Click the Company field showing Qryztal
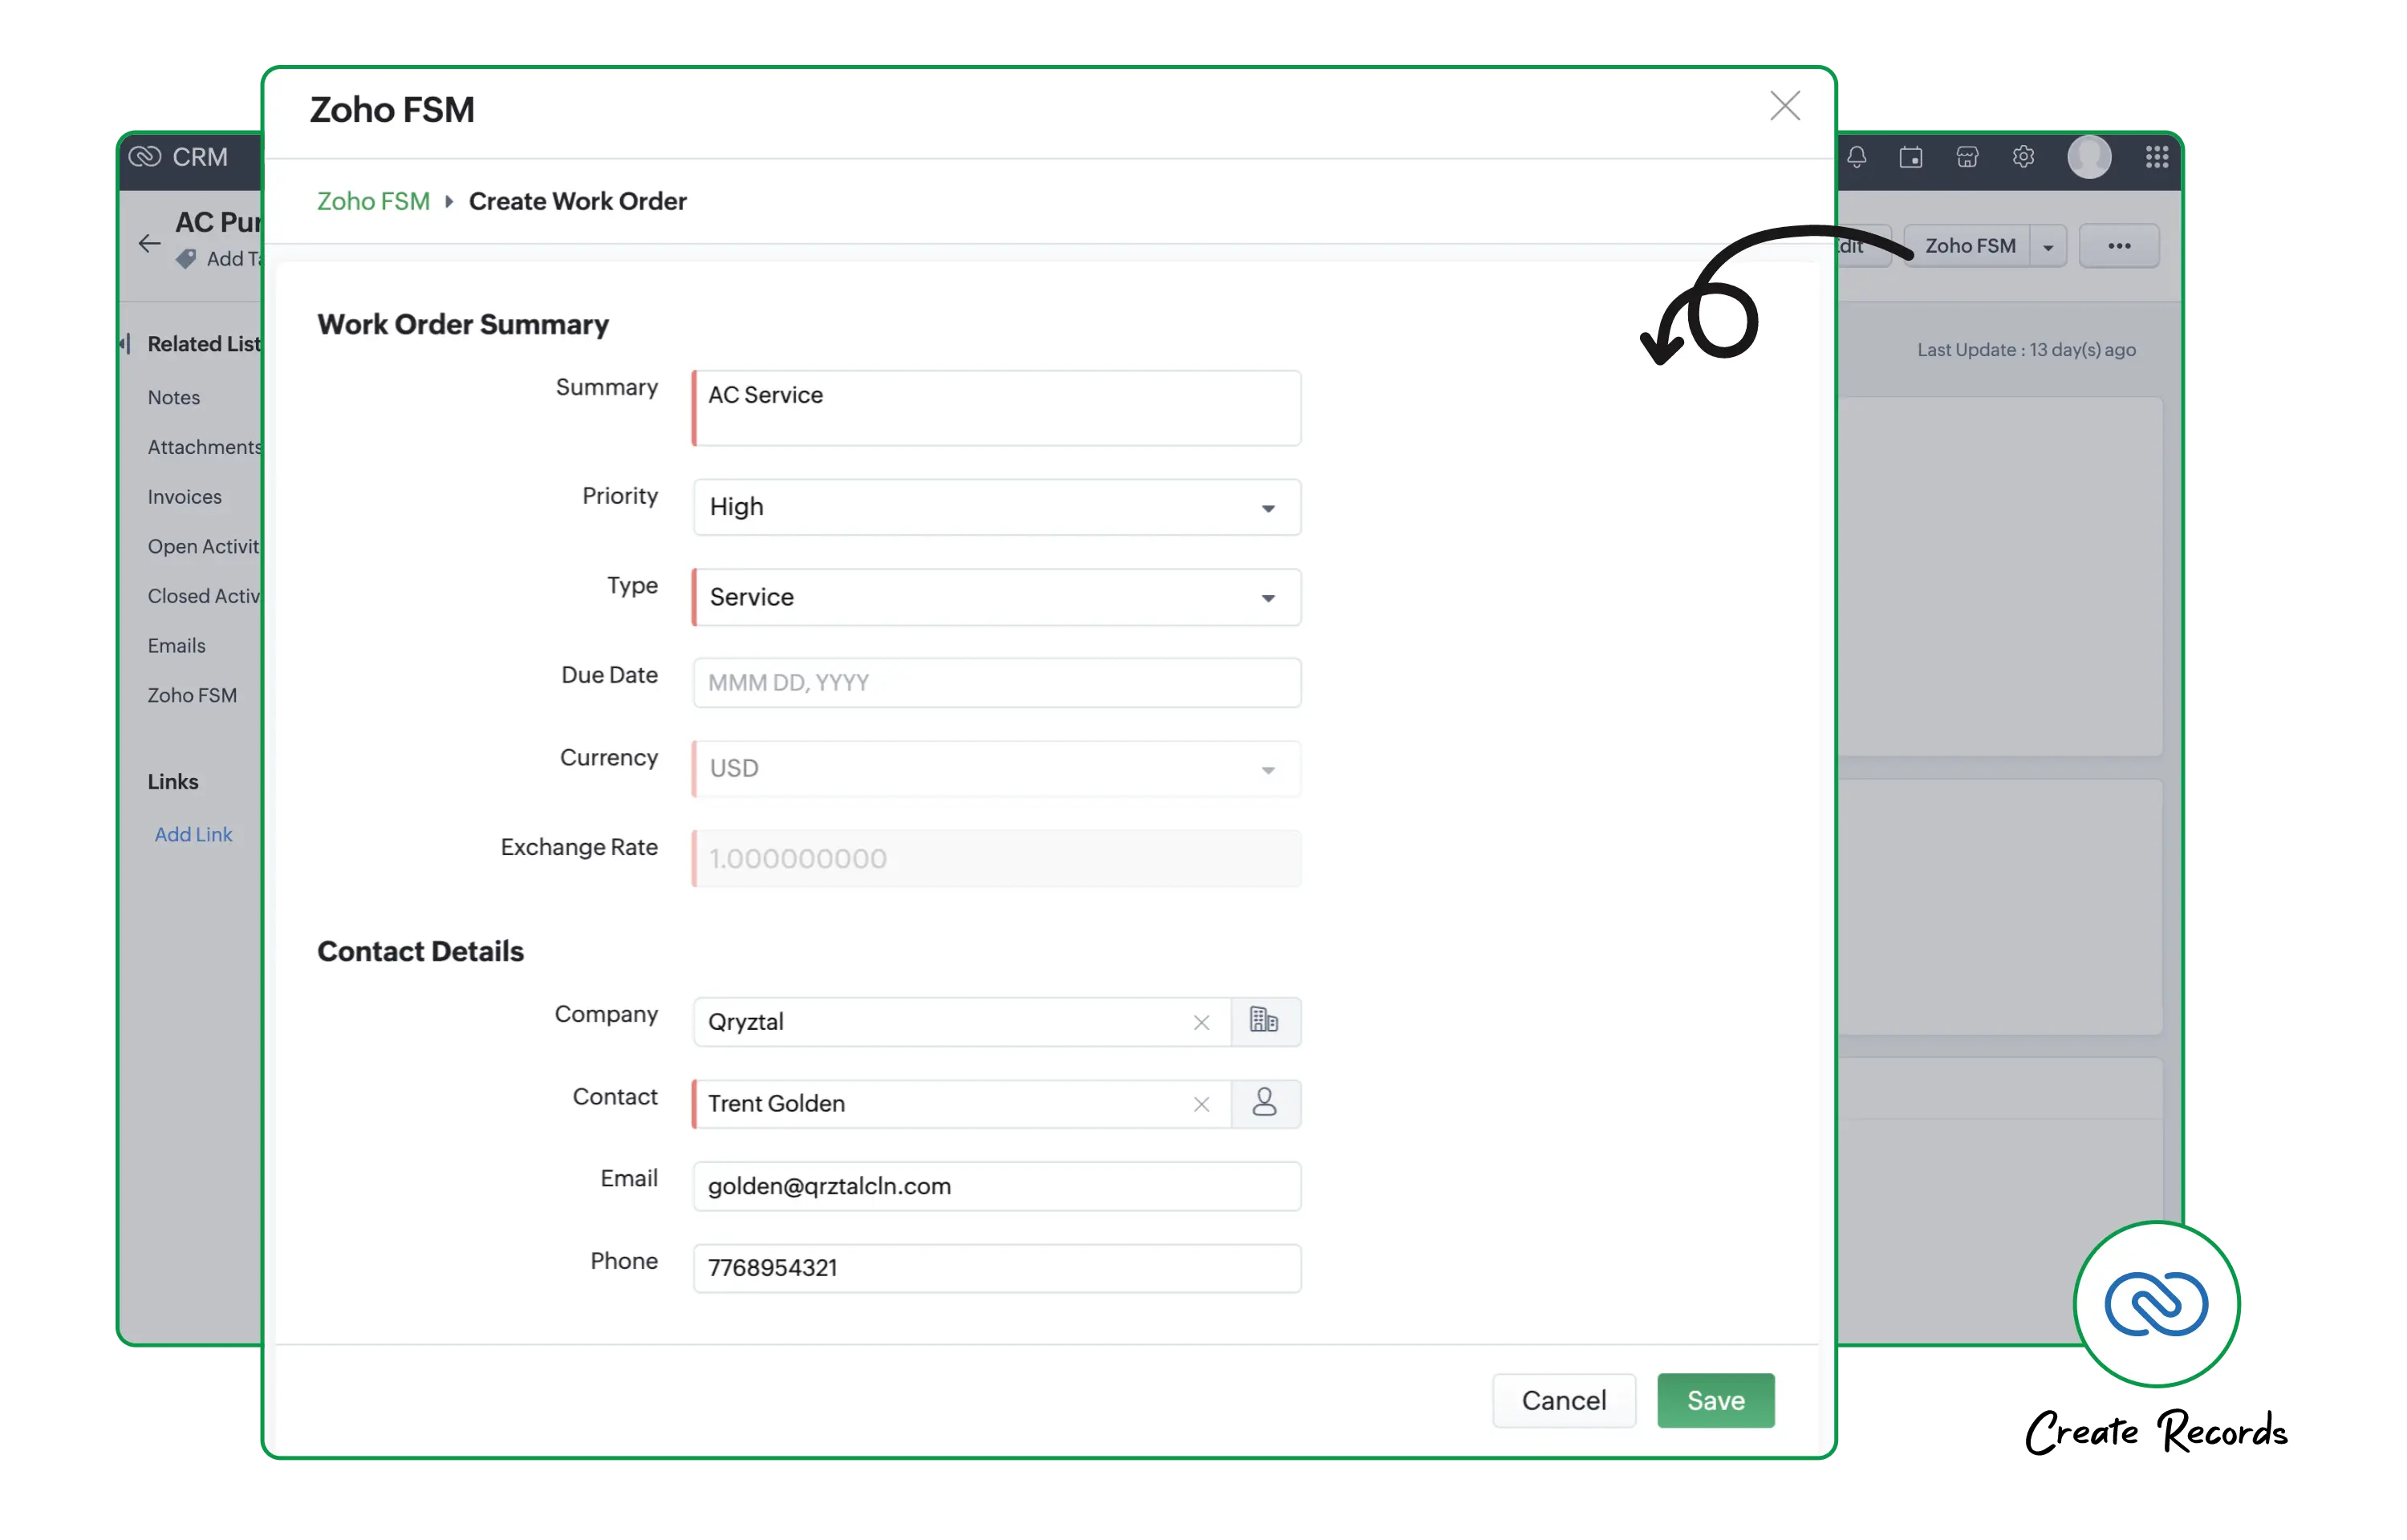The height and width of the screenshot is (1540, 2407). 962,1022
